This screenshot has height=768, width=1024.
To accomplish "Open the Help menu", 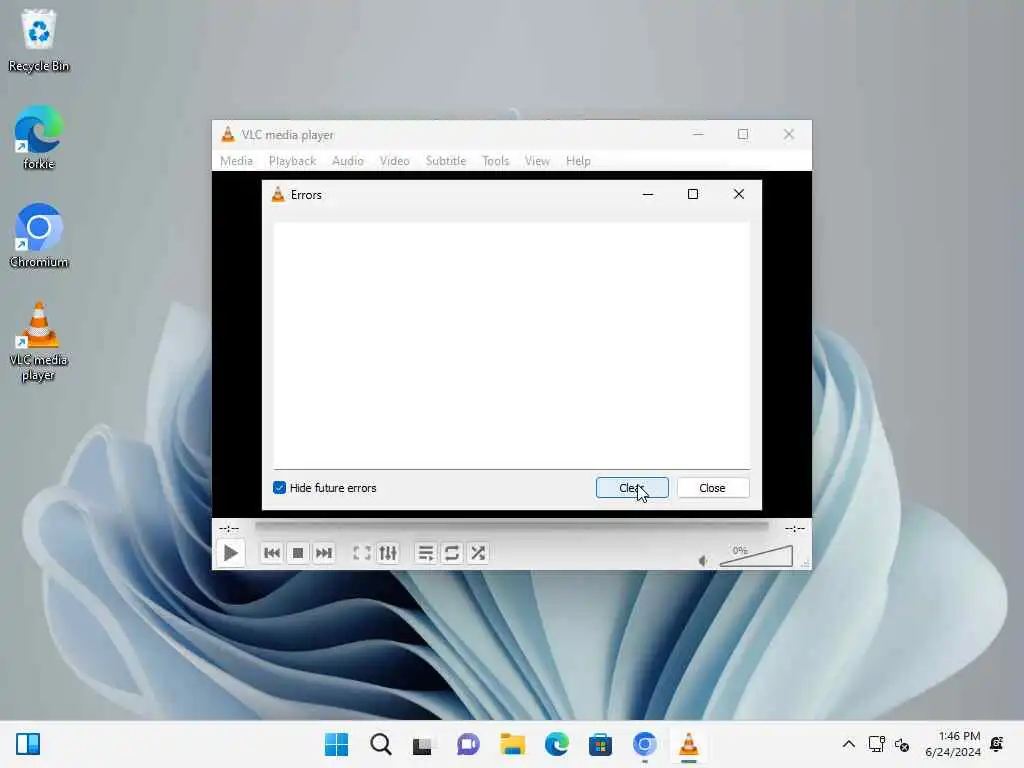I will click(578, 161).
